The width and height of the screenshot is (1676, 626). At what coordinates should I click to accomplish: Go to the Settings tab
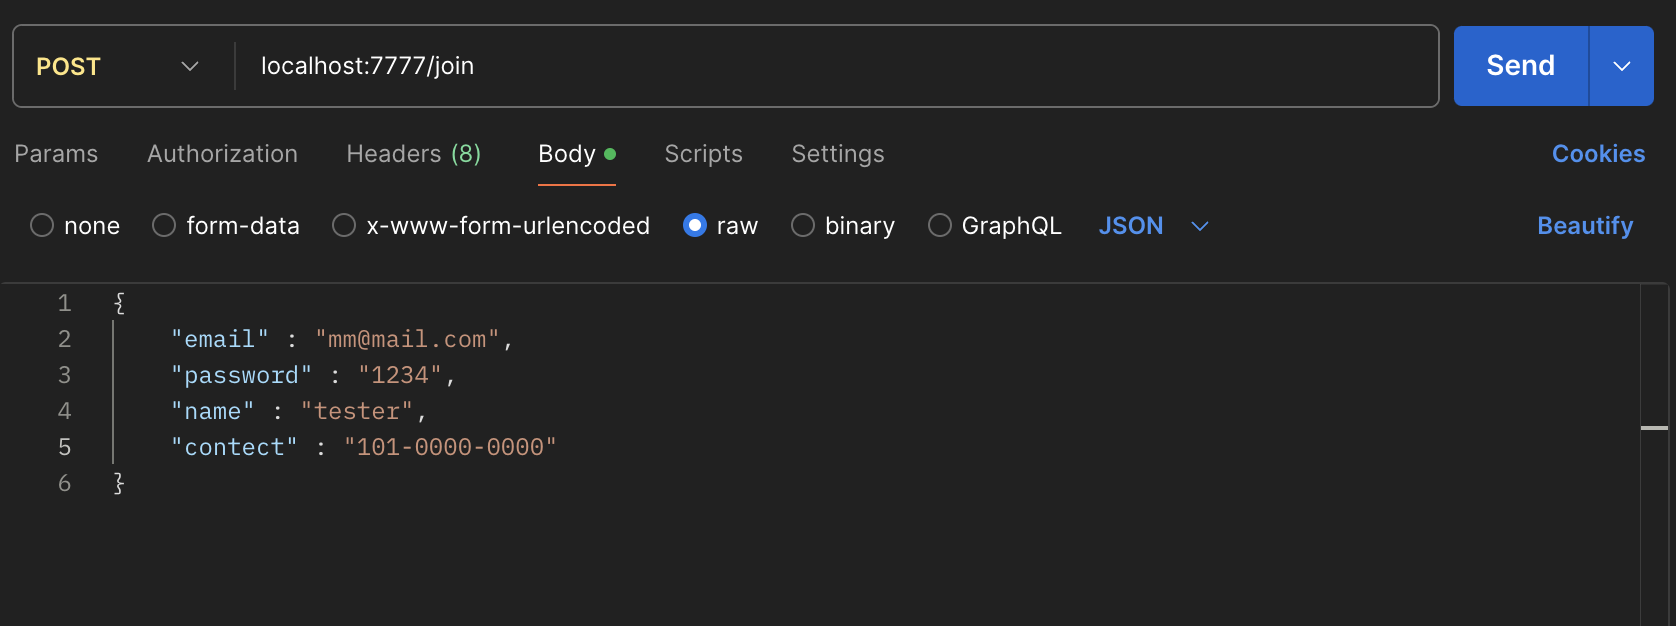837,154
